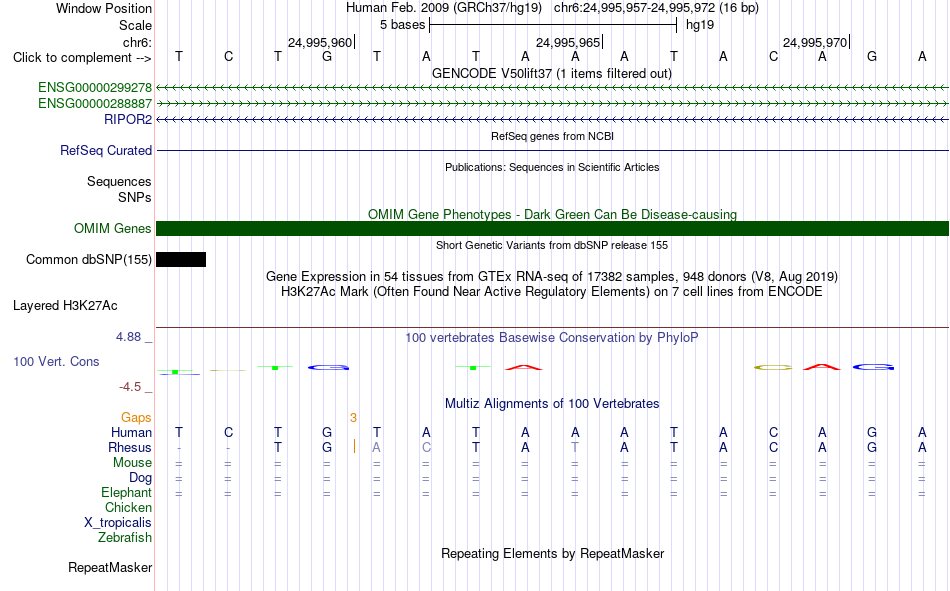
Task: Click the yellow C in PhyloP conservation logo
Action: point(772,367)
